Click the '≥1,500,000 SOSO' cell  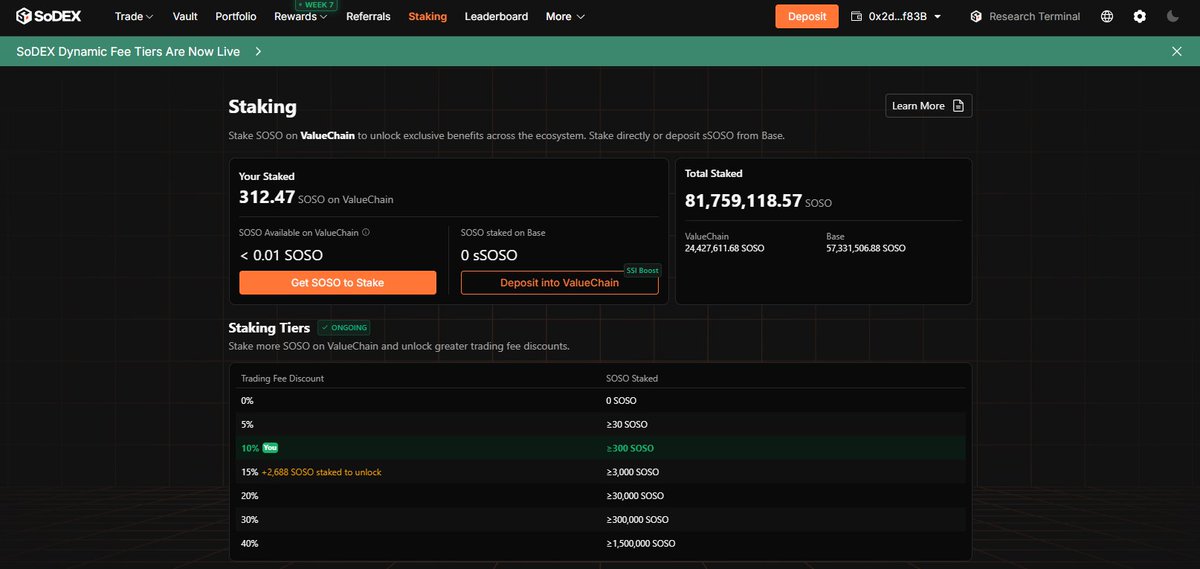click(x=641, y=544)
